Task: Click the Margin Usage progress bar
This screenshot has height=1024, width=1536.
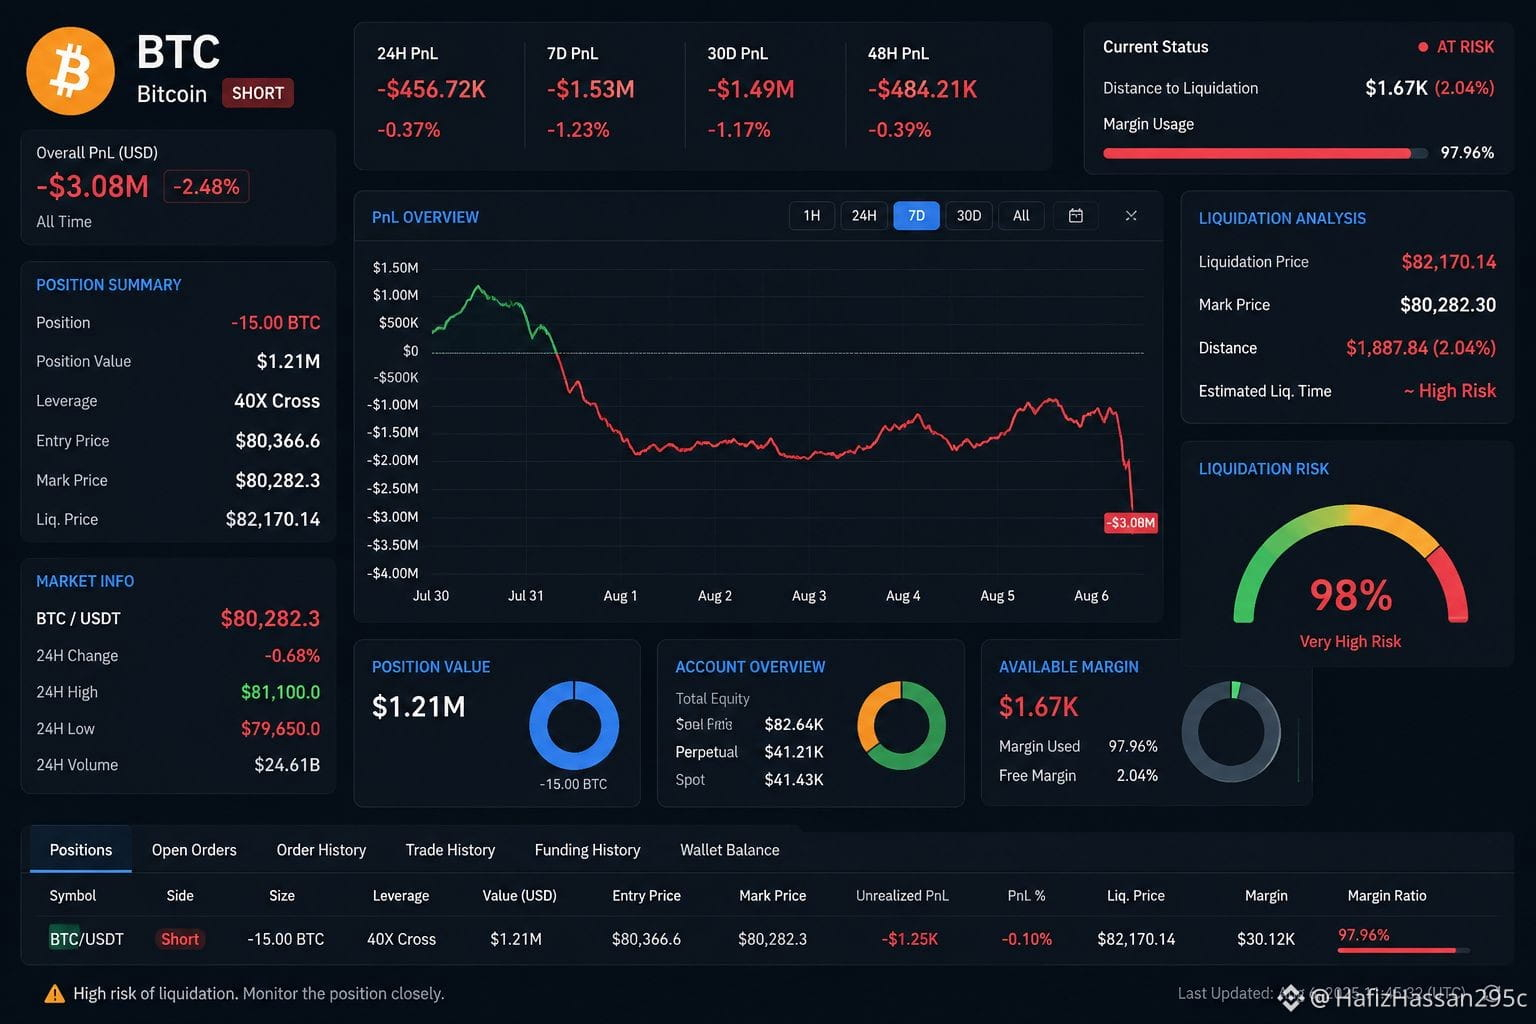Action: pos(1265,154)
